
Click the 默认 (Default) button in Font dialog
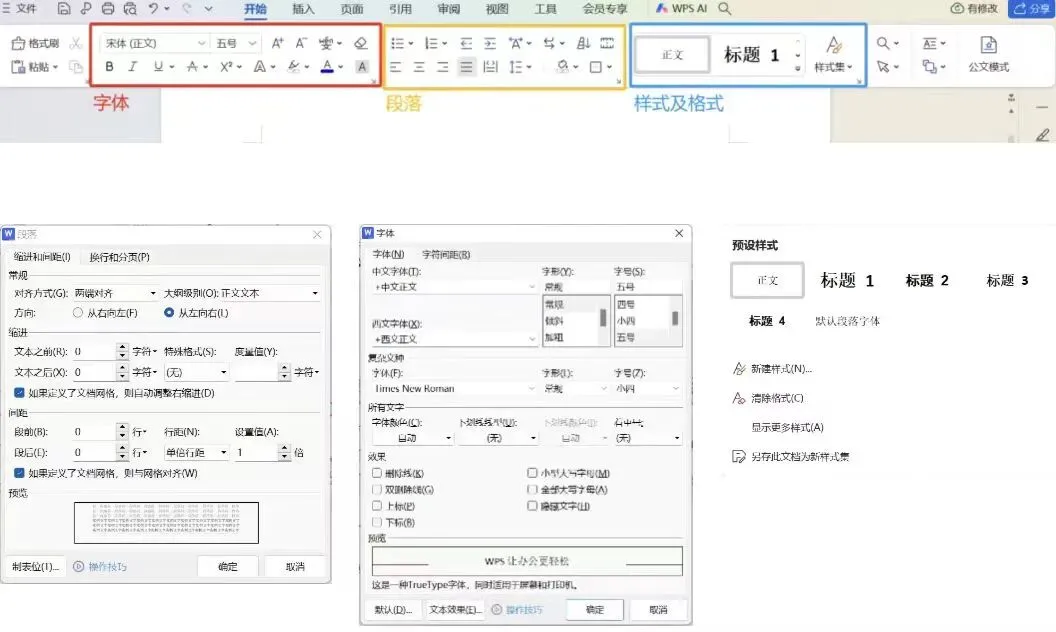pyautogui.click(x=393, y=610)
